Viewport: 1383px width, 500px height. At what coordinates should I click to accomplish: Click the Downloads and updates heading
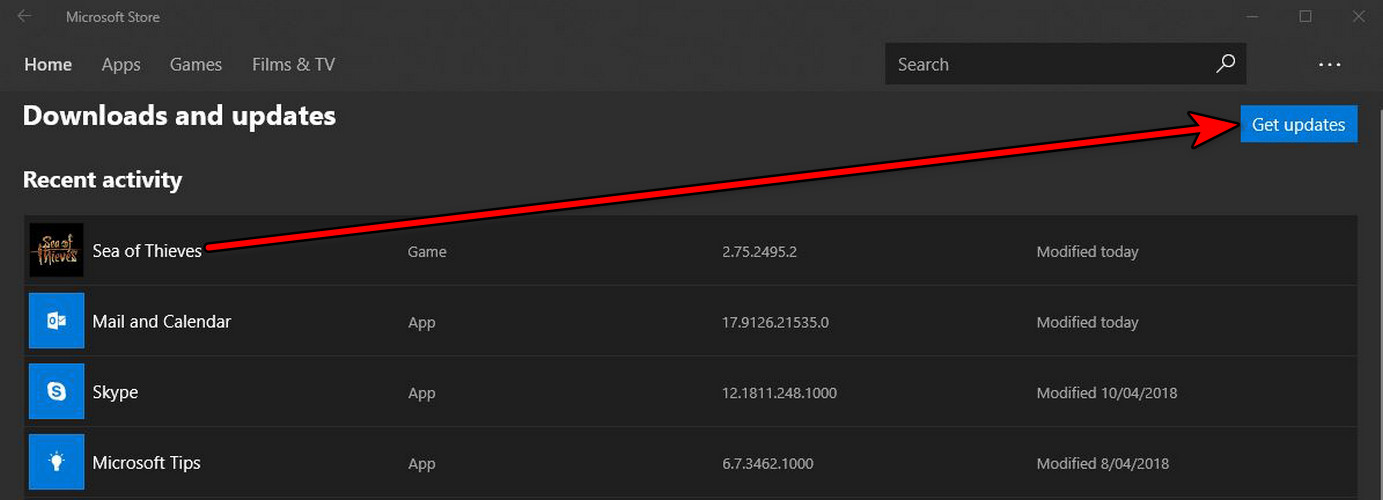point(179,116)
